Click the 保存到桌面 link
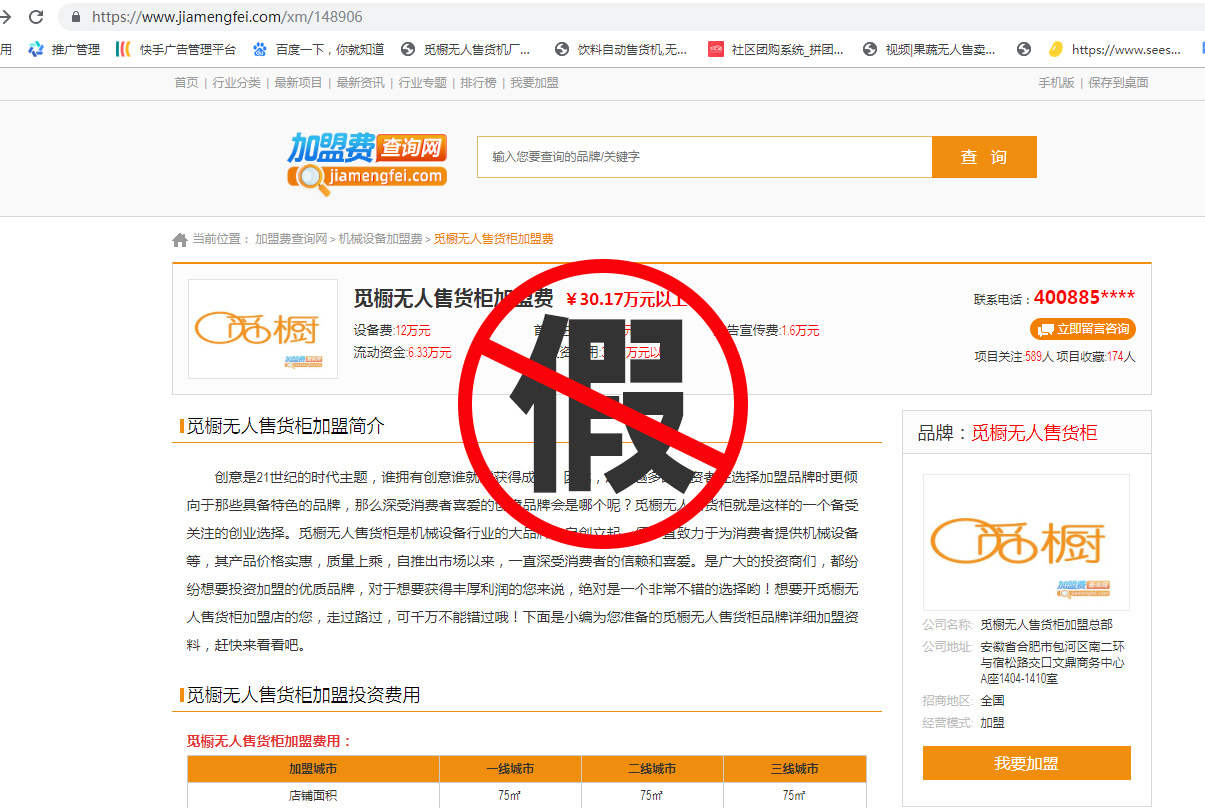Image resolution: width=1205 pixels, height=808 pixels. (x=1118, y=83)
